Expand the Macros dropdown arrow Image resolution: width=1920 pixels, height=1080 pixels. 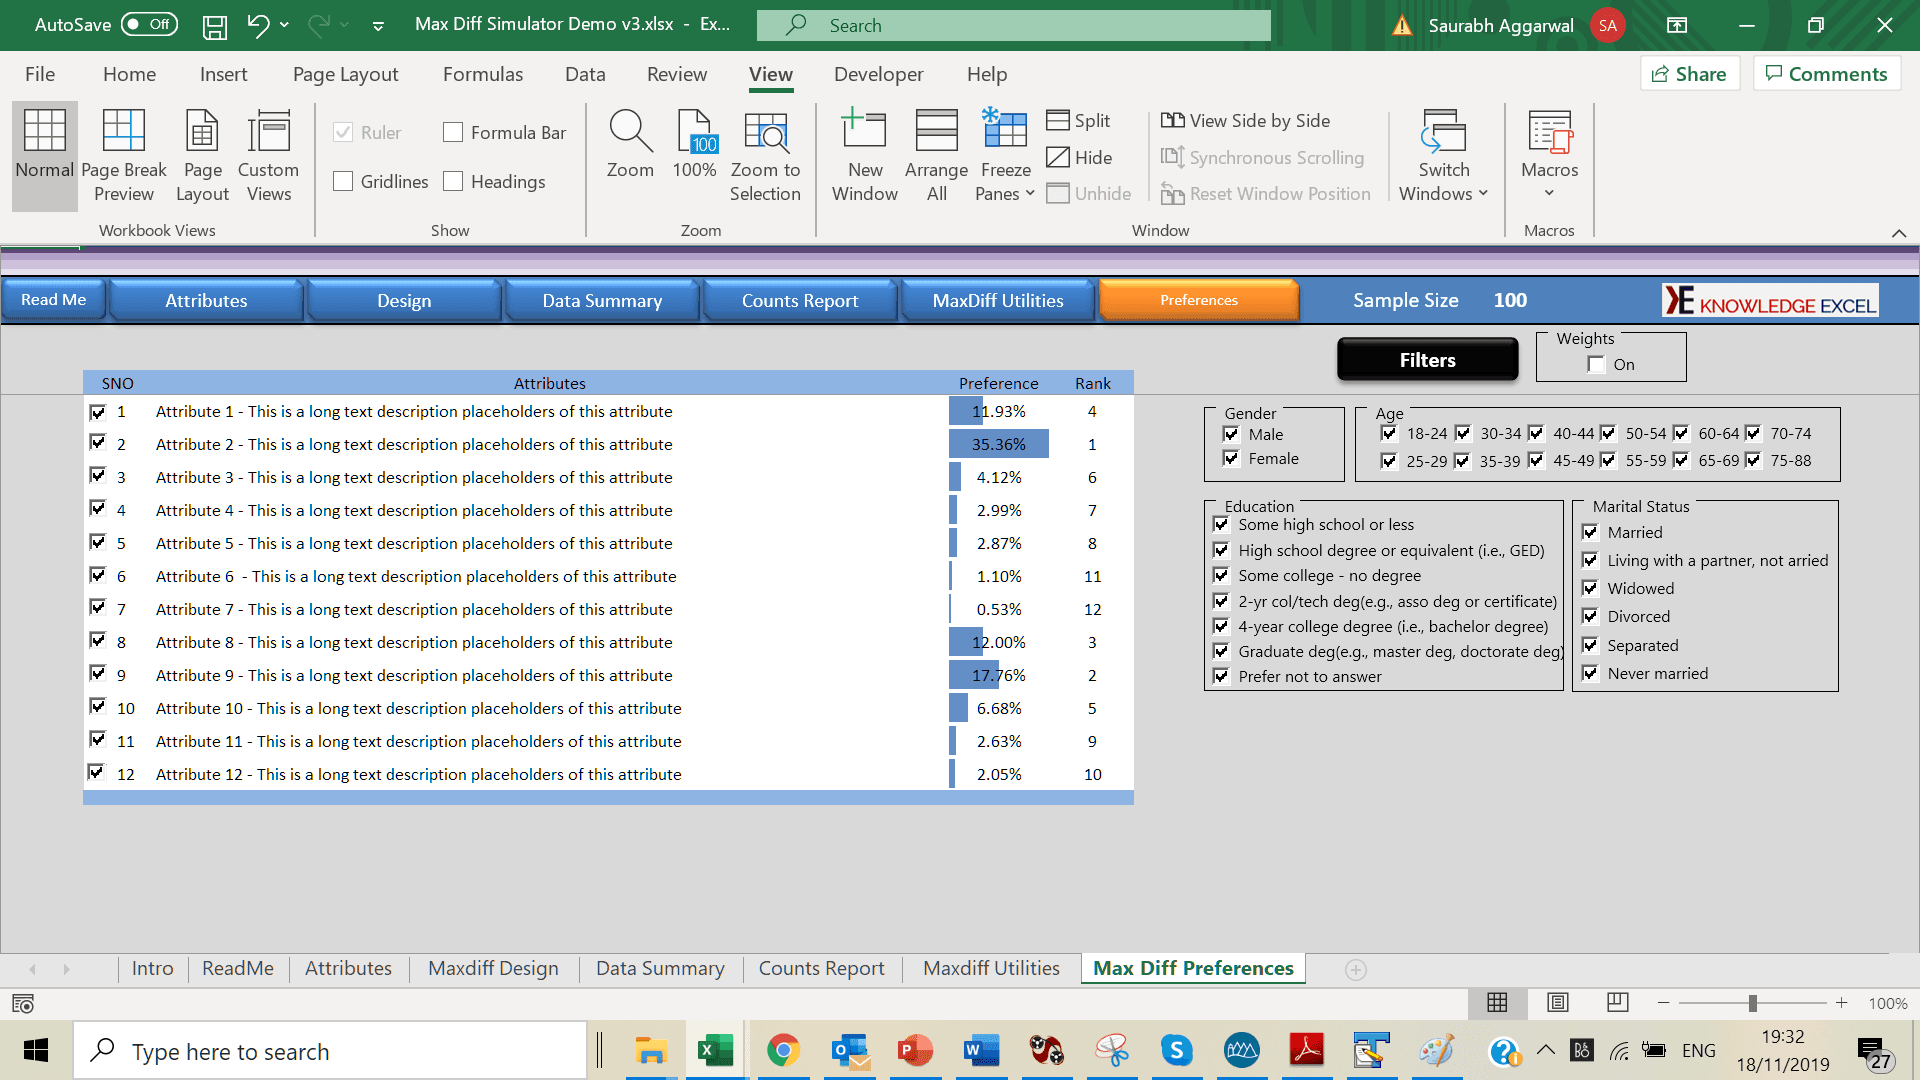point(1549,193)
